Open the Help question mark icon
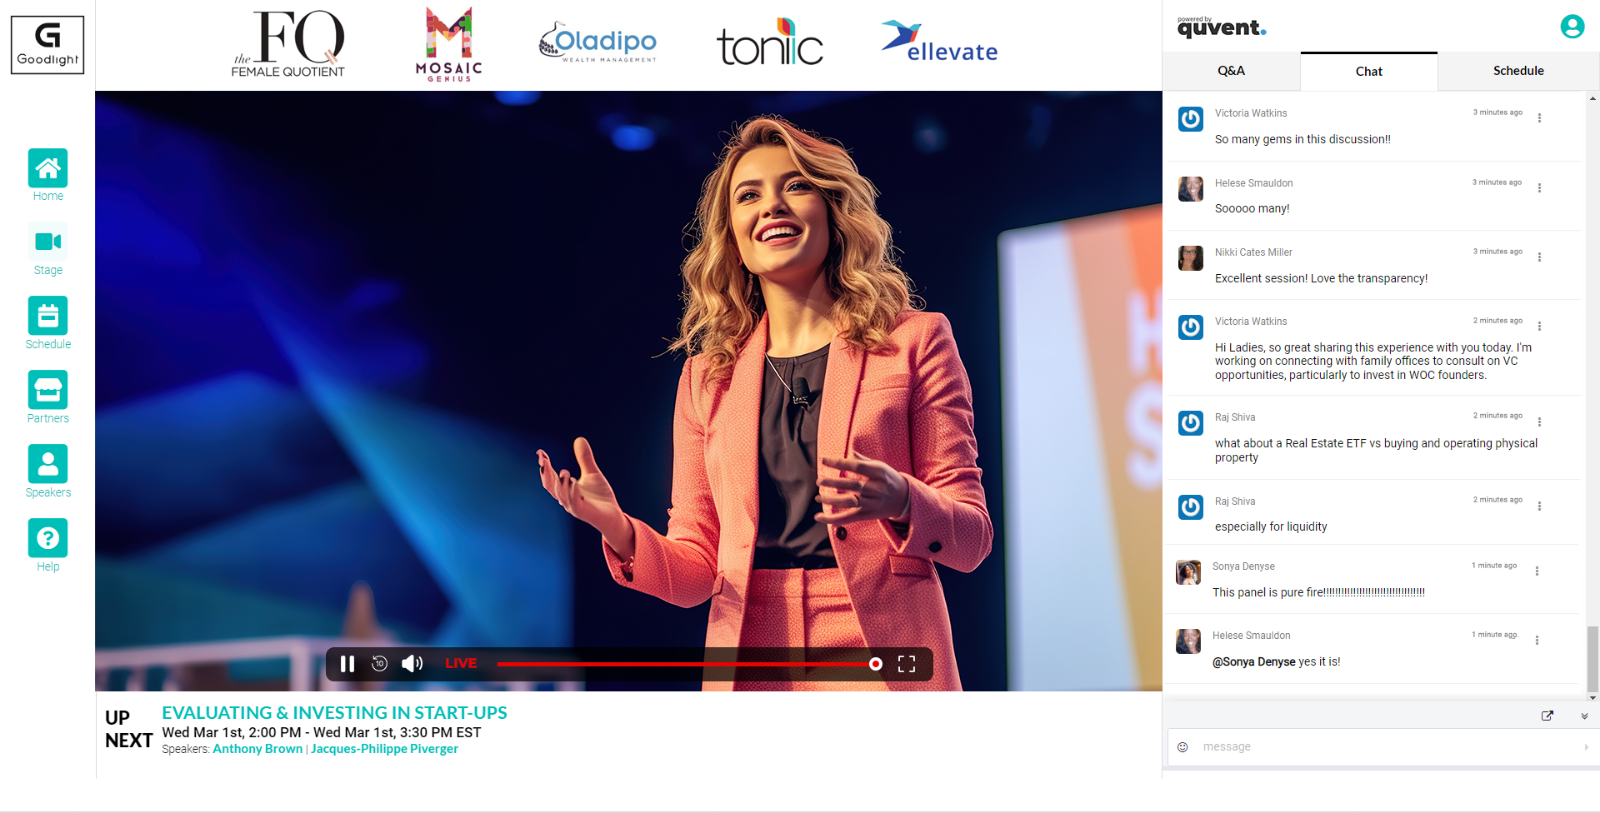This screenshot has height=813, width=1600. (48, 538)
